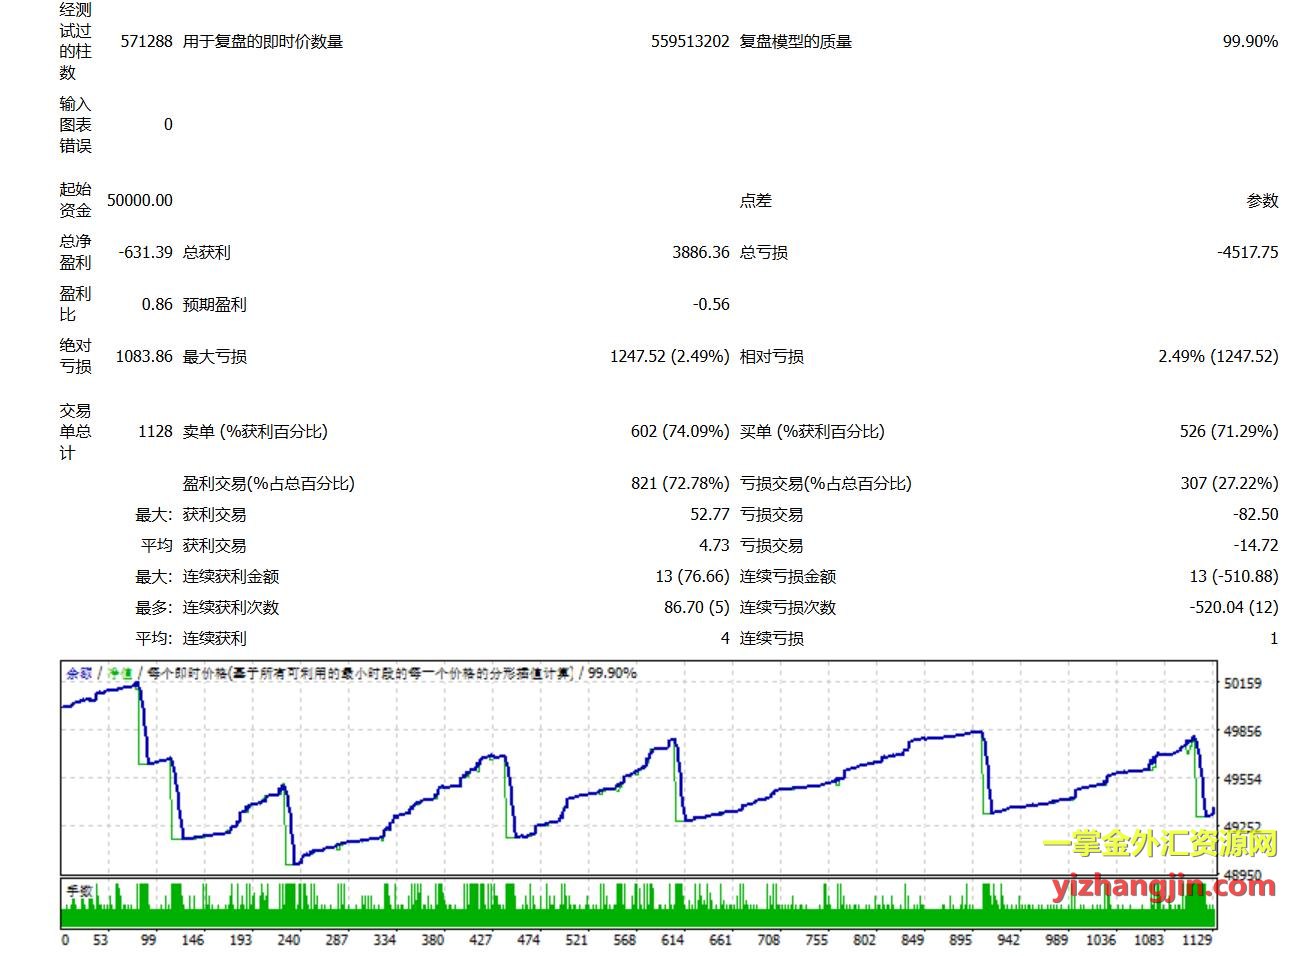Click the 参数 column header text

point(1262,200)
